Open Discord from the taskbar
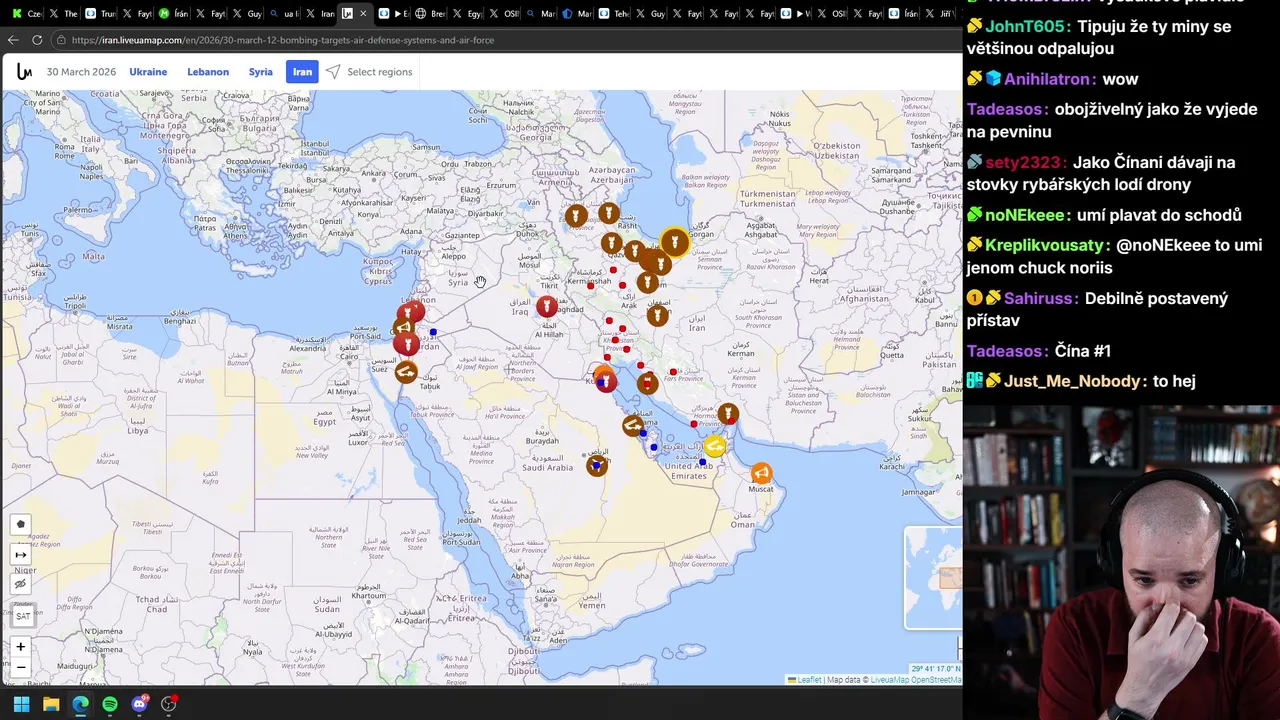The height and width of the screenshot is (720, 1280). (x=139, y=704)
